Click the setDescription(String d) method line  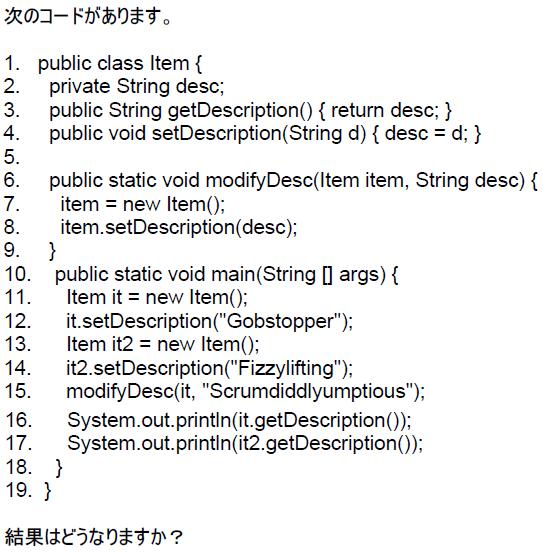pos(265,134)
